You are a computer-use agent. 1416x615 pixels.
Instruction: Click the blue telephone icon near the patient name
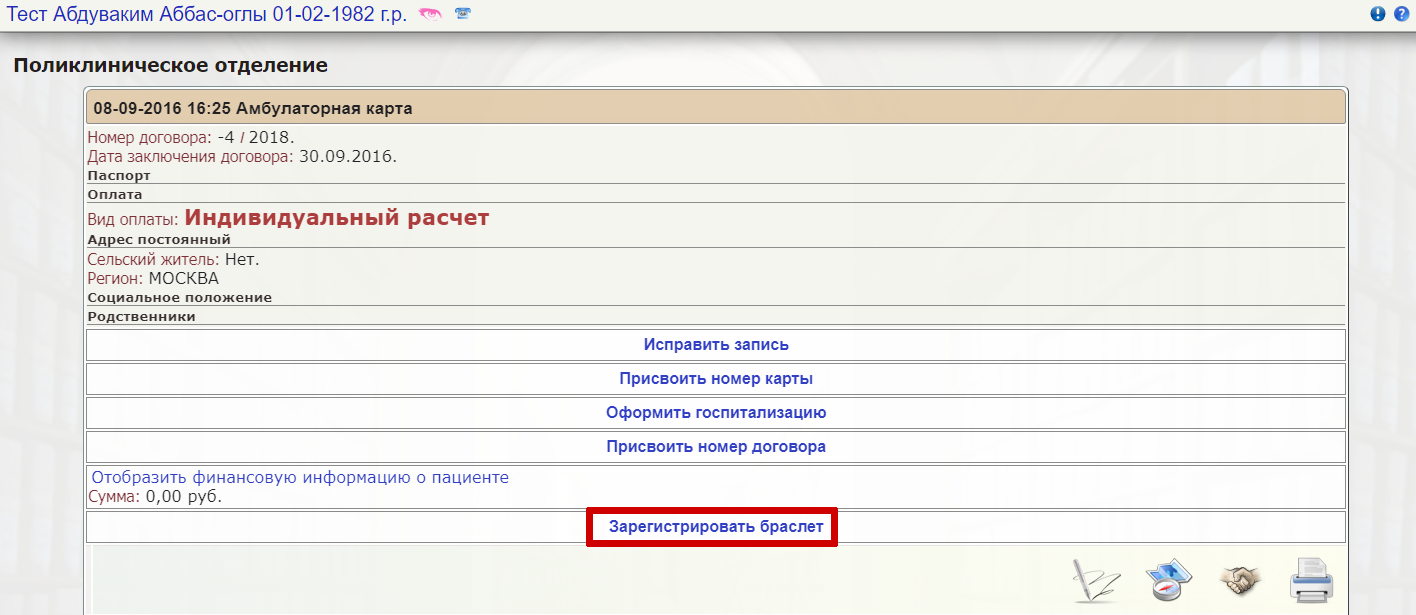[x=462, y=14]
